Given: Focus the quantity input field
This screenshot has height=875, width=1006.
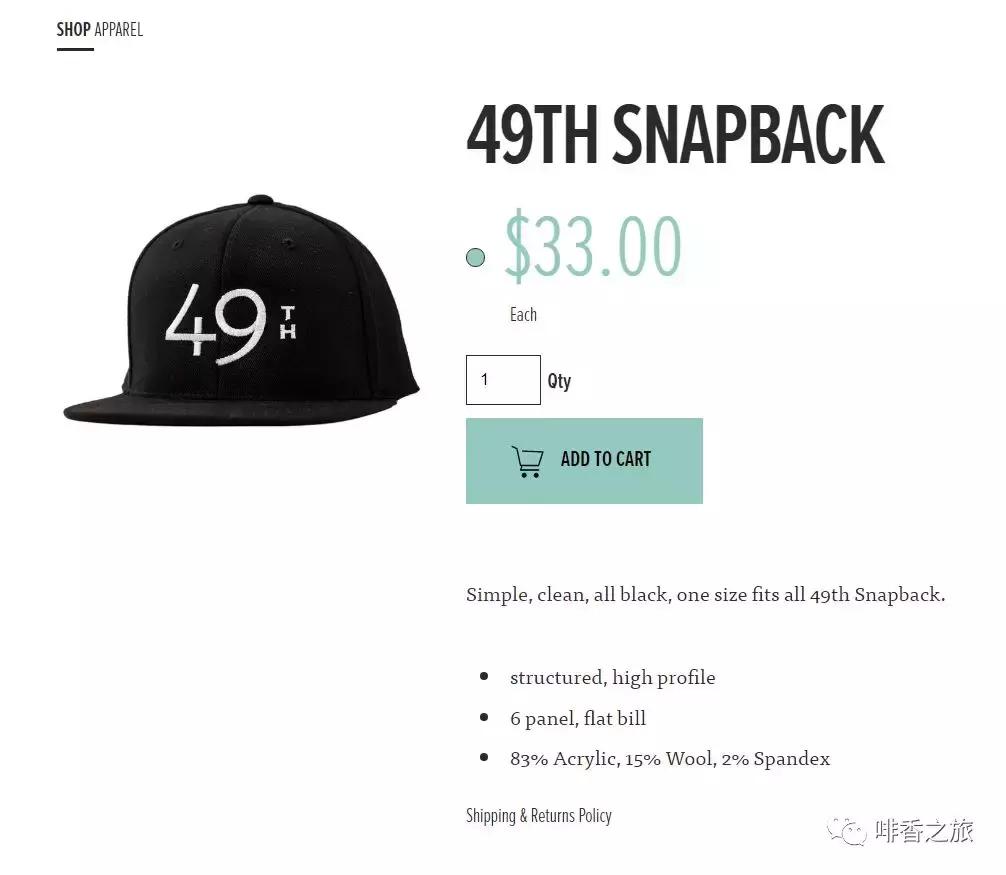Looking at the screenshot, I should tap(503, 380).
